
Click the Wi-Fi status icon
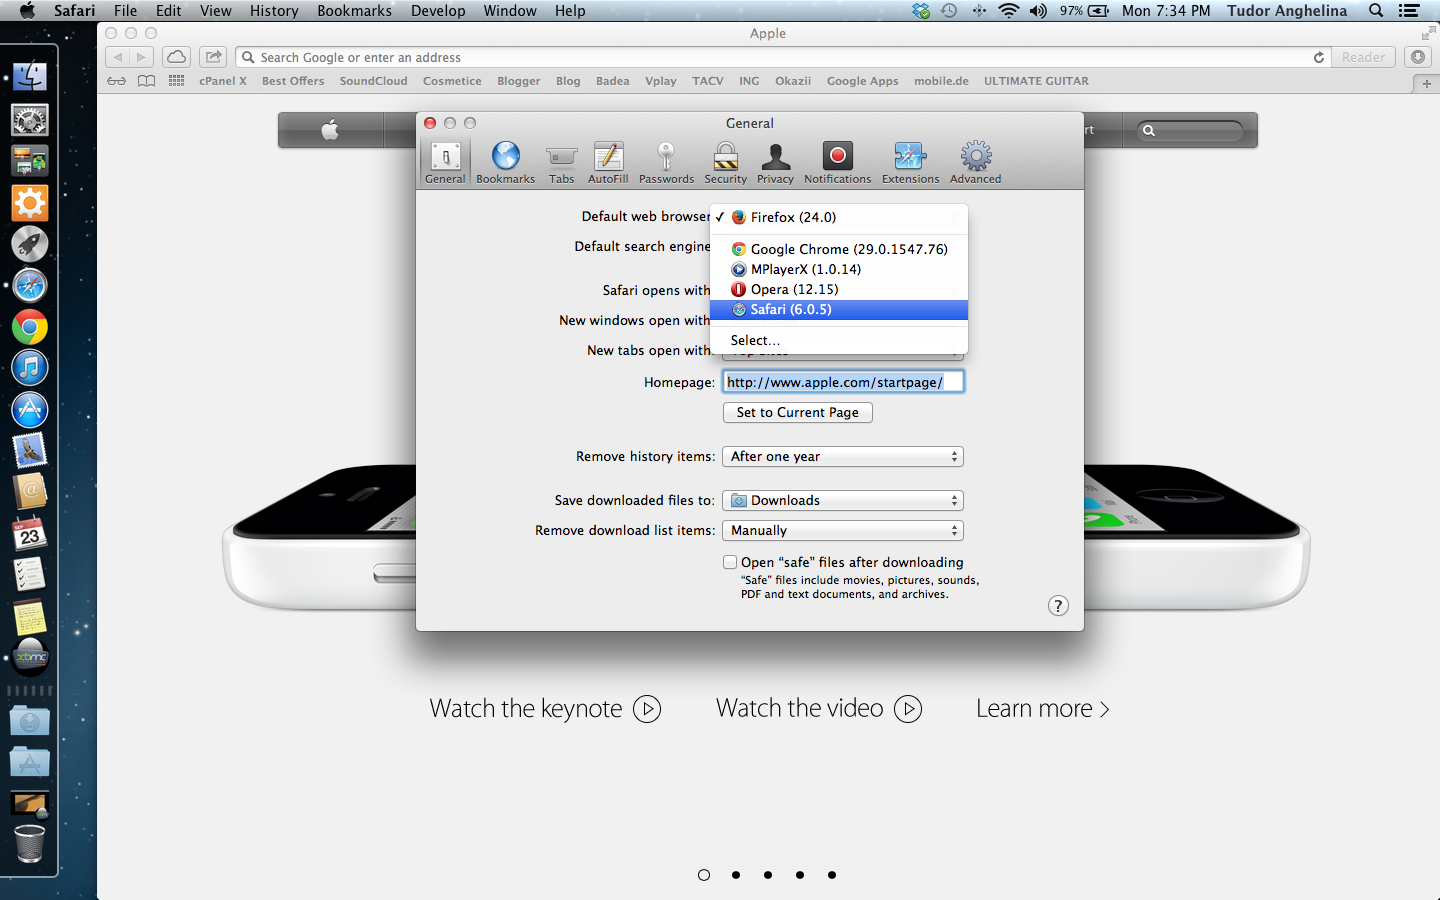(x=1008, y=11)
